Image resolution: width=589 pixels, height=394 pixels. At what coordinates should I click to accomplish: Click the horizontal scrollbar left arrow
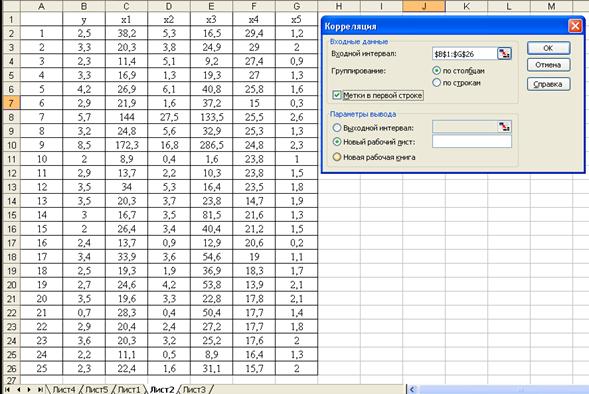click(x=412, y=389)
